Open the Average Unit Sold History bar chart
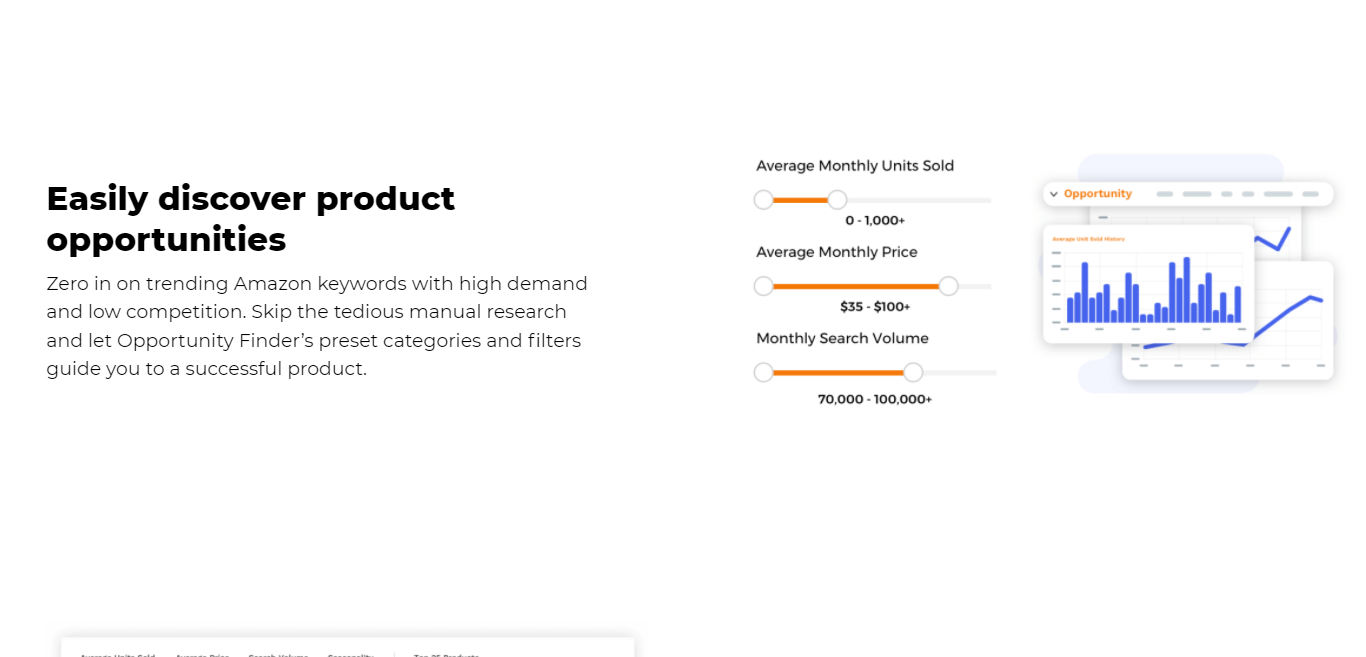The width and height of the screenshot is (1366, 657). click(1149, 284)
